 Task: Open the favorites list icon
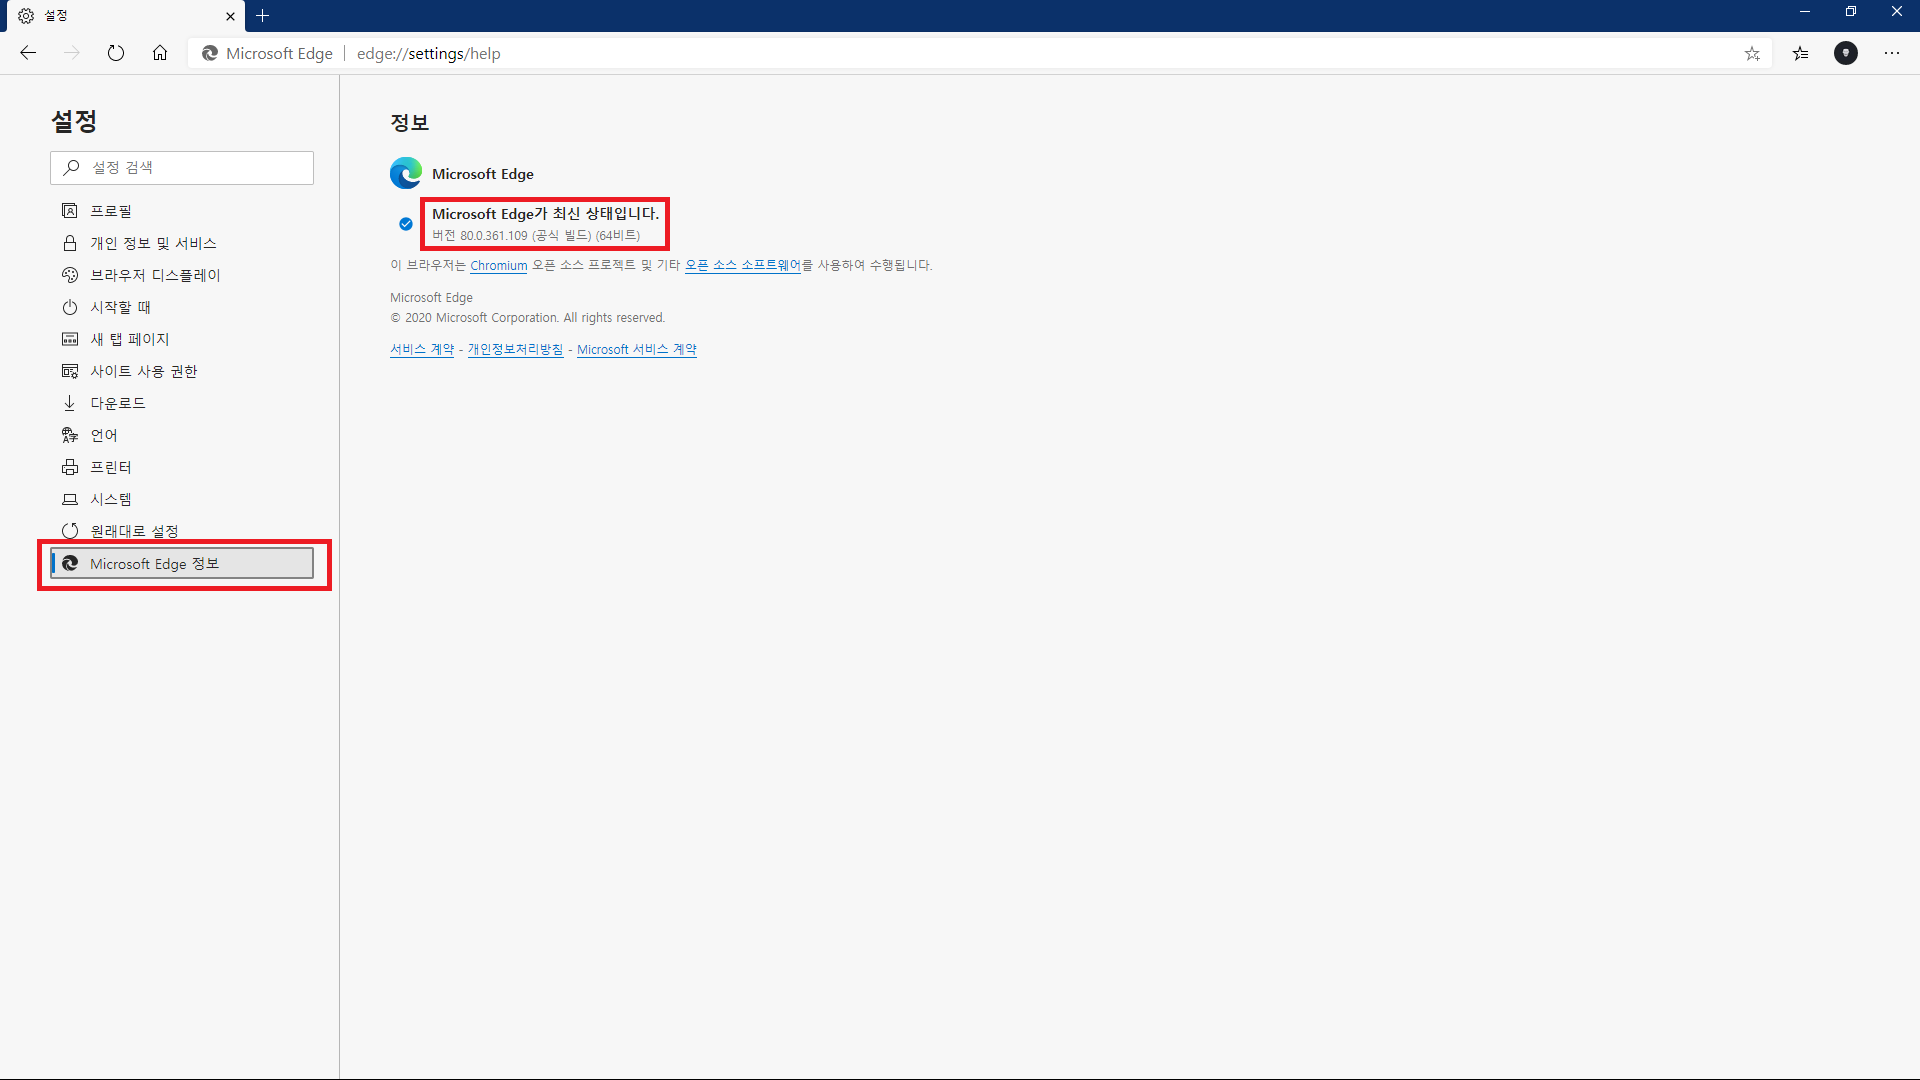pyautogui.click(x=1800, y=54)
